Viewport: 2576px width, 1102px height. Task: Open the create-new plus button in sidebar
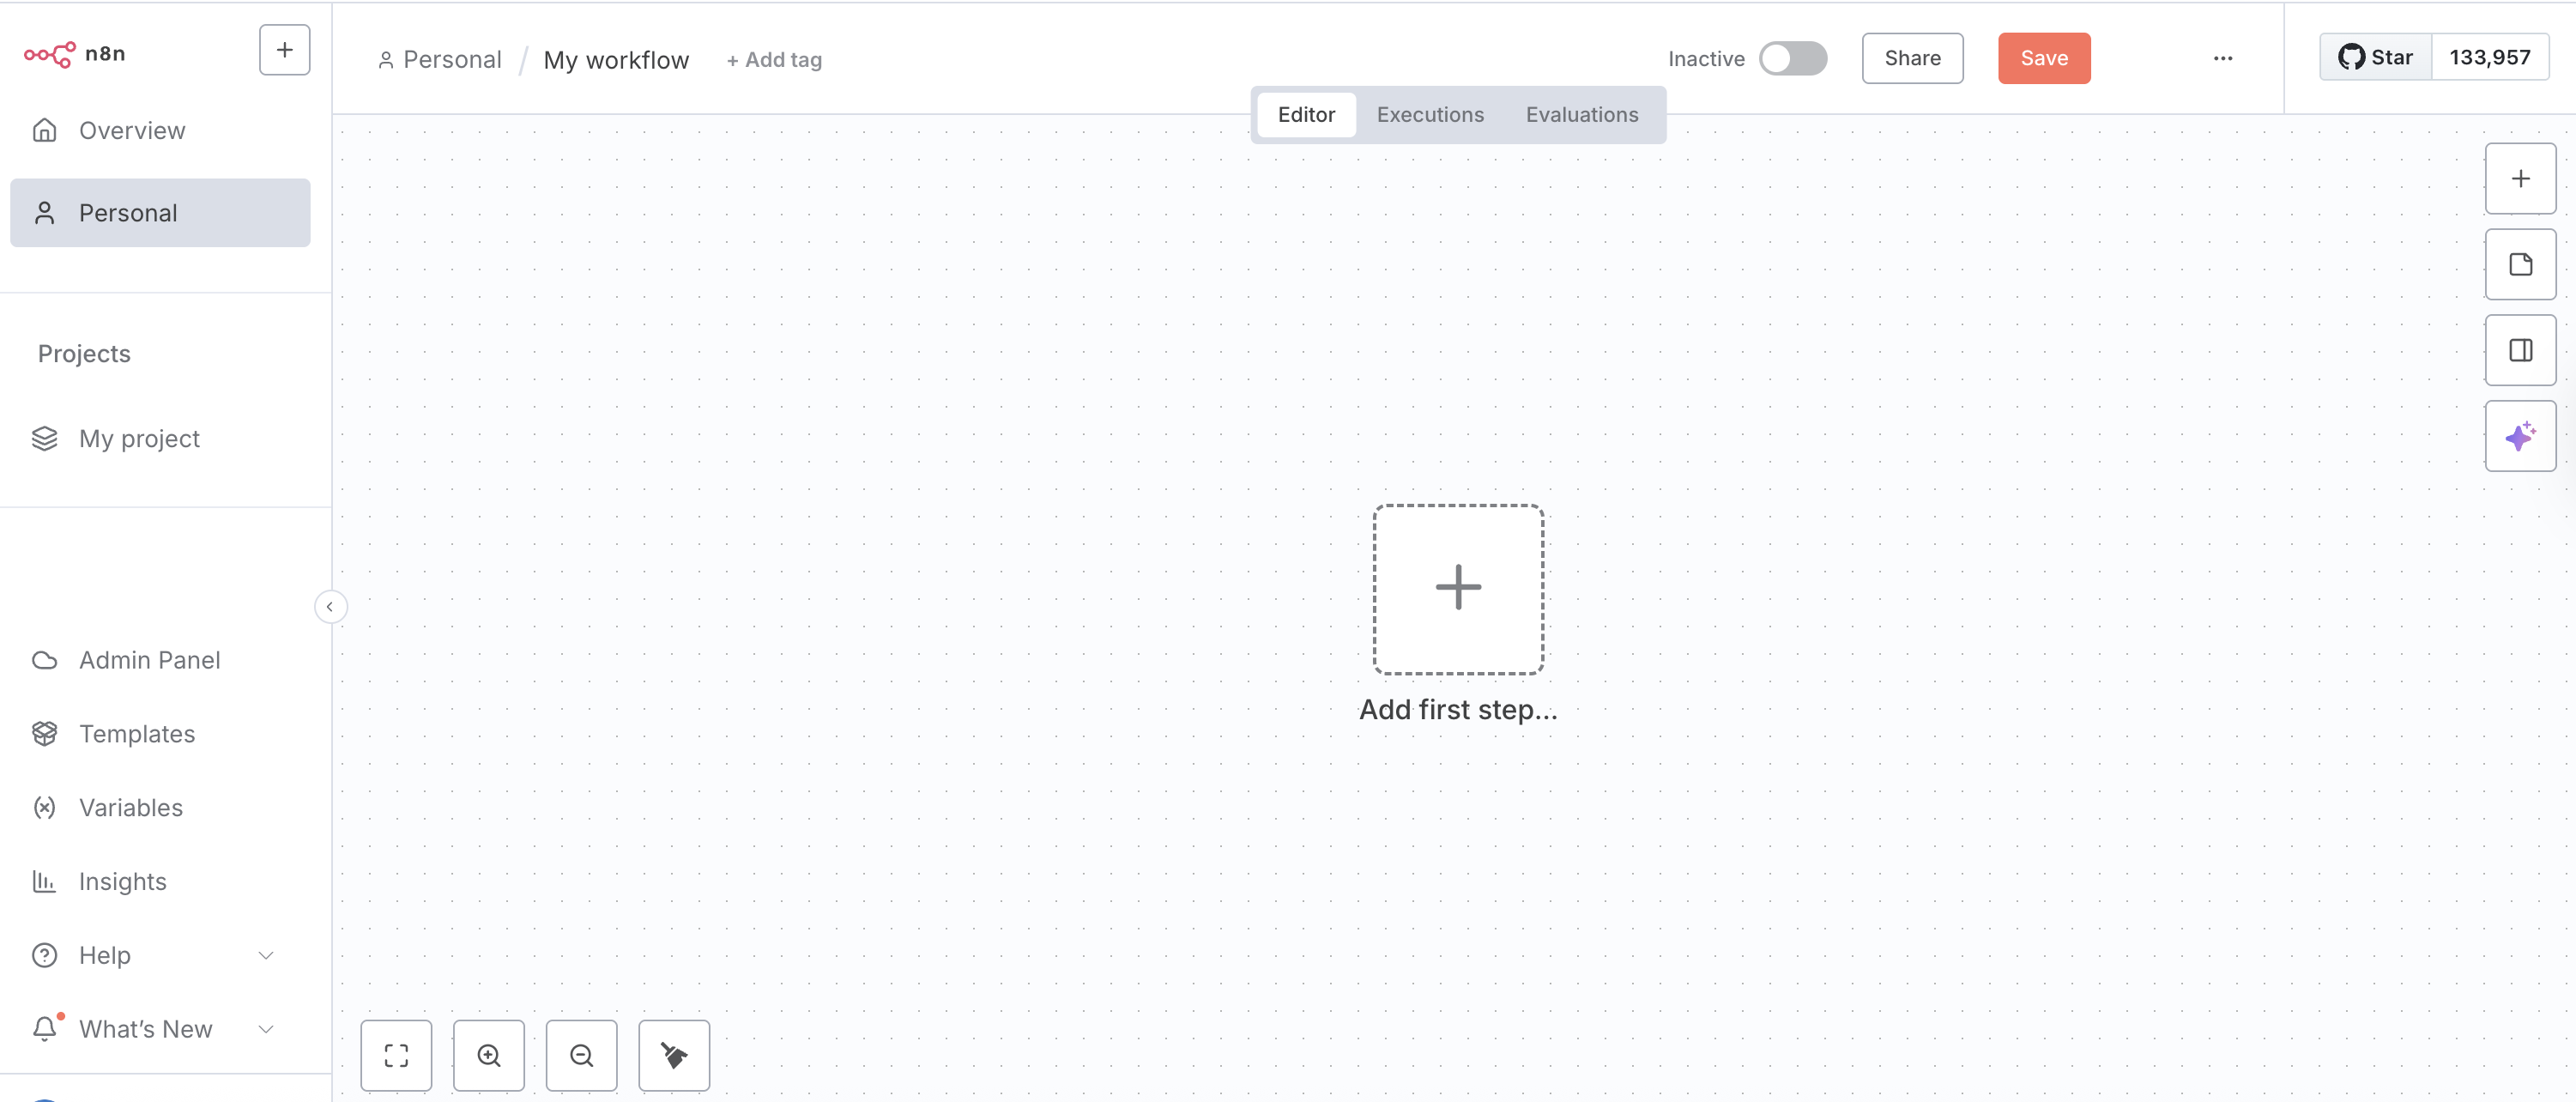click(x=284, y=50)
